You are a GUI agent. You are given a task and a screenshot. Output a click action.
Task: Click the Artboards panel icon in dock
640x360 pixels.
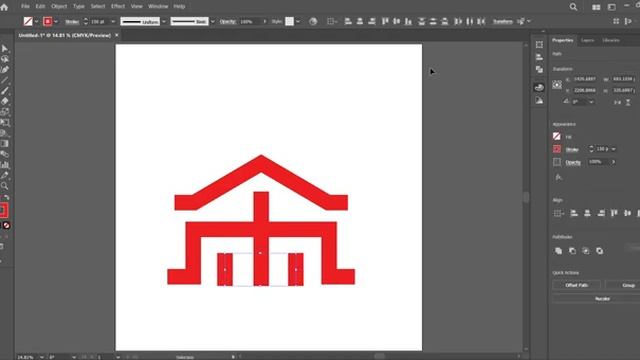(539, 44)
